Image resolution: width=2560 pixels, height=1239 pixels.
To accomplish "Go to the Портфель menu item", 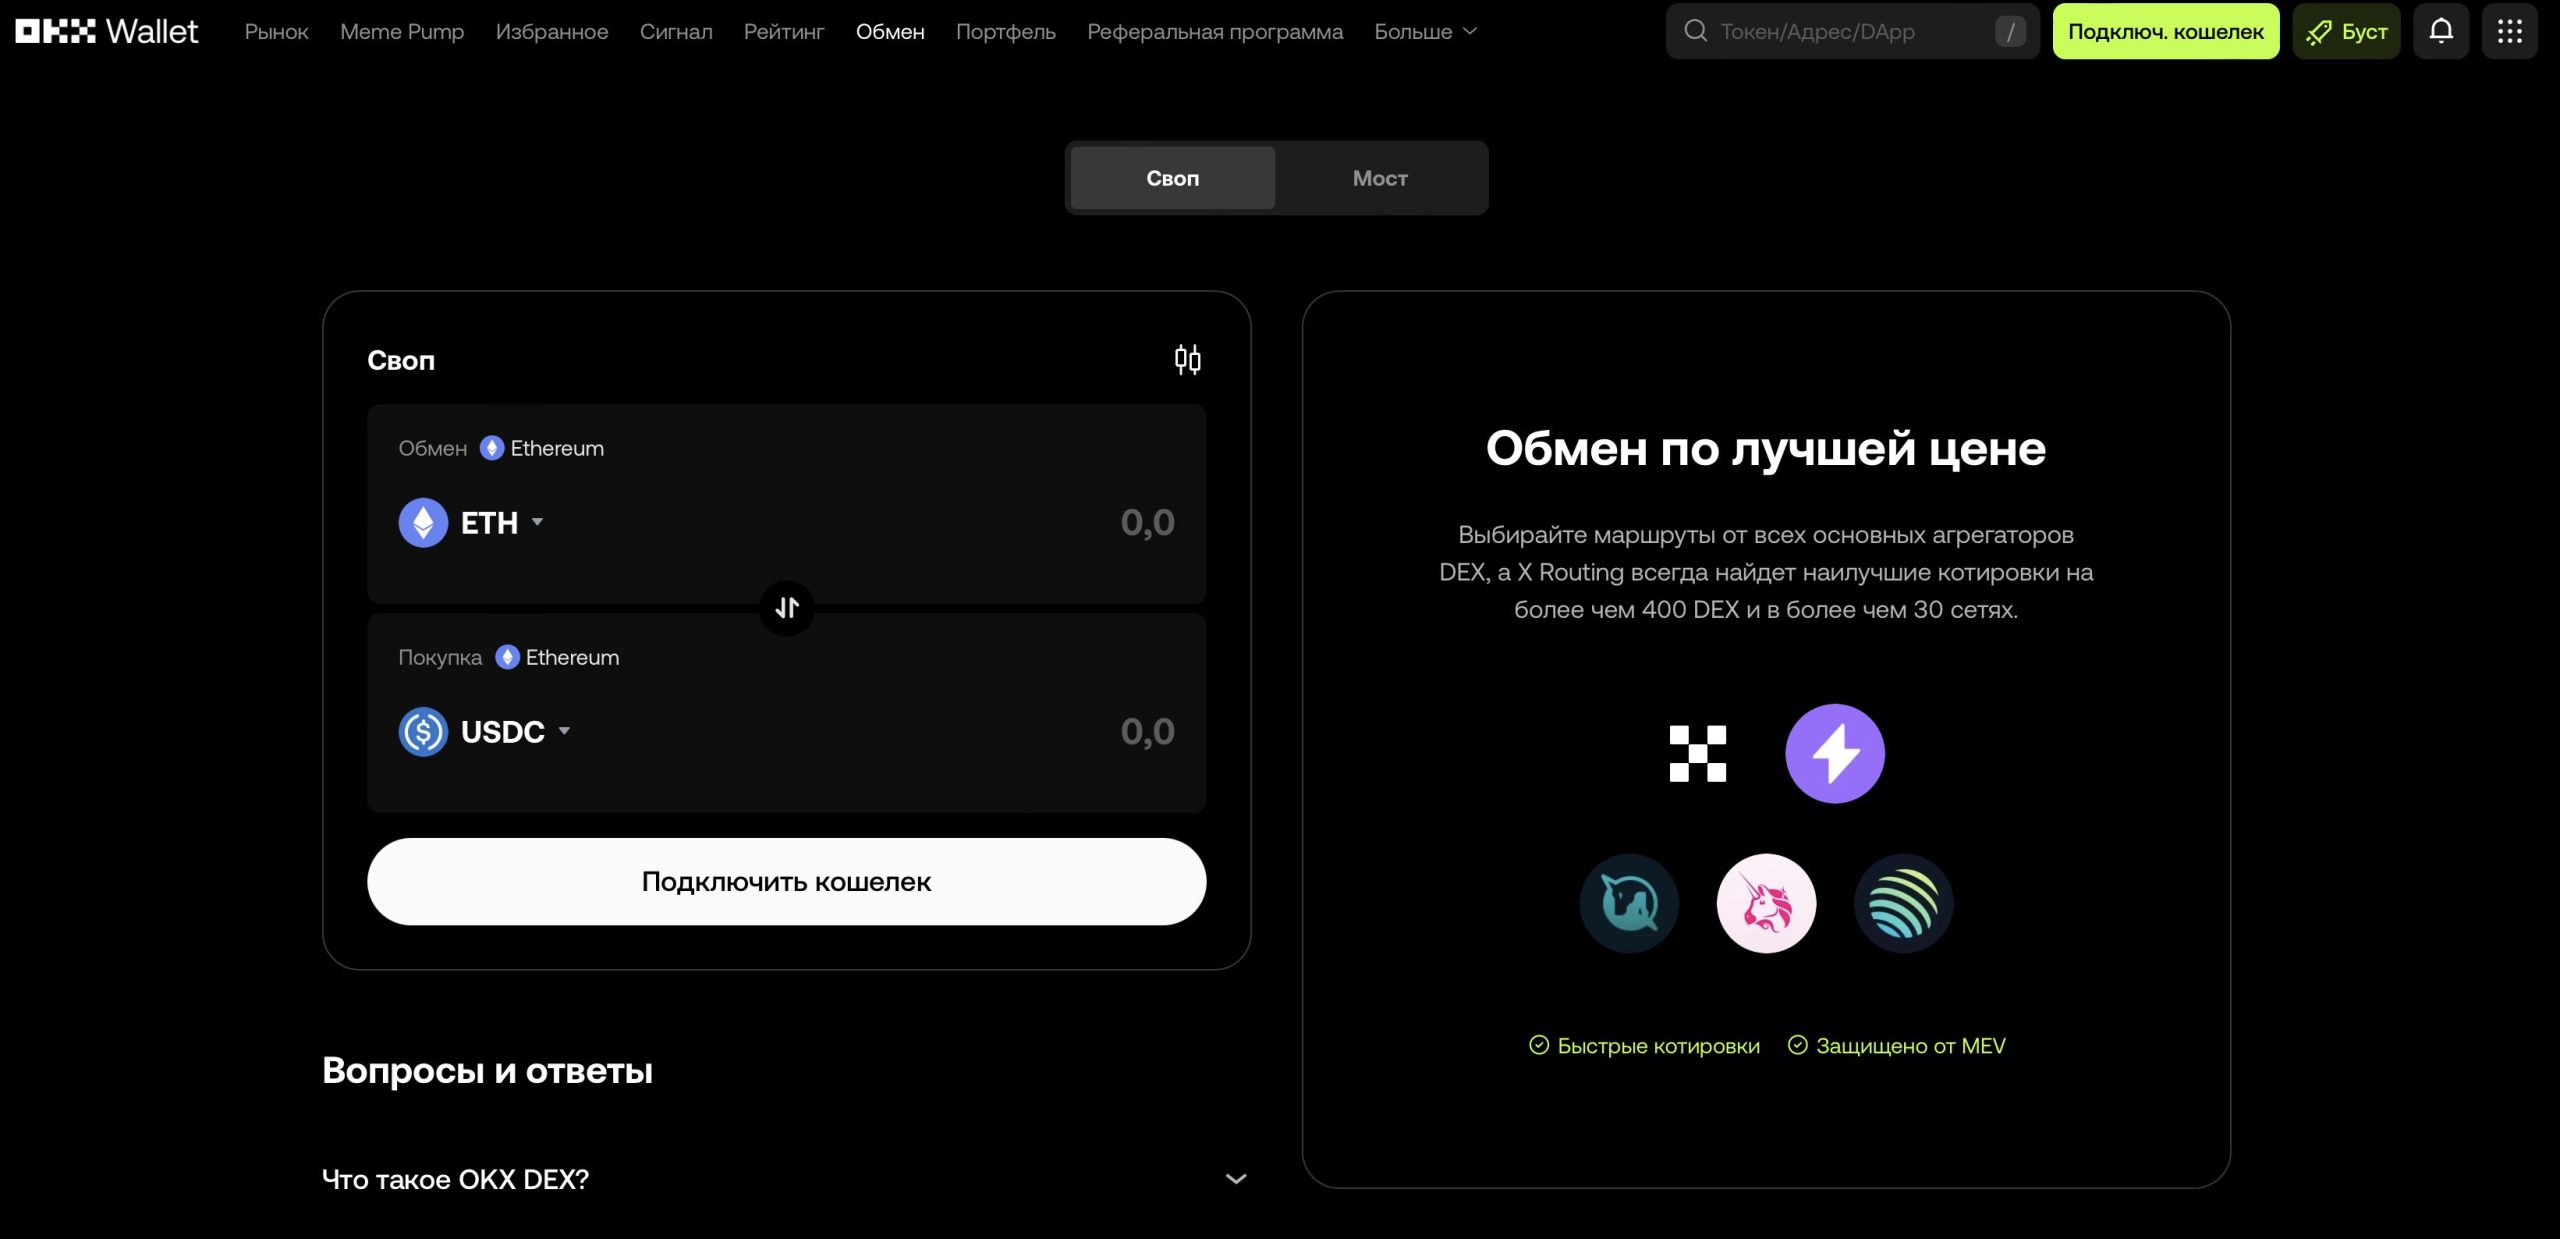I will click(1005, 31).
